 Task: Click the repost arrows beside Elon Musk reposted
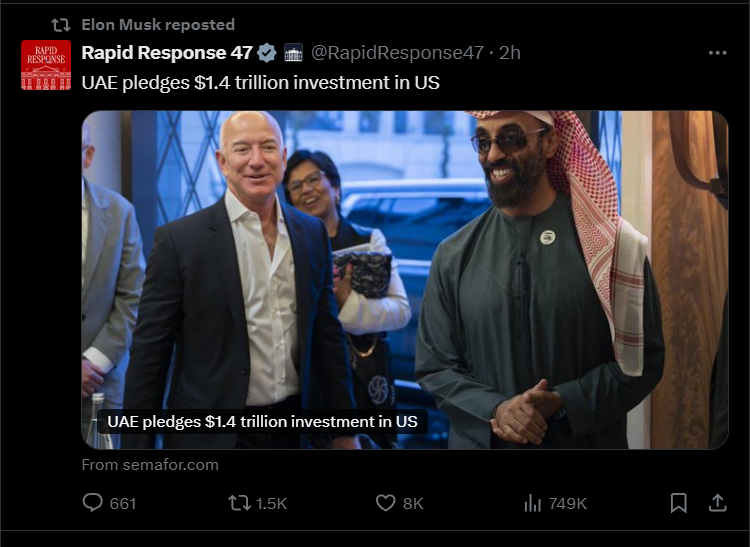(61, 25)
